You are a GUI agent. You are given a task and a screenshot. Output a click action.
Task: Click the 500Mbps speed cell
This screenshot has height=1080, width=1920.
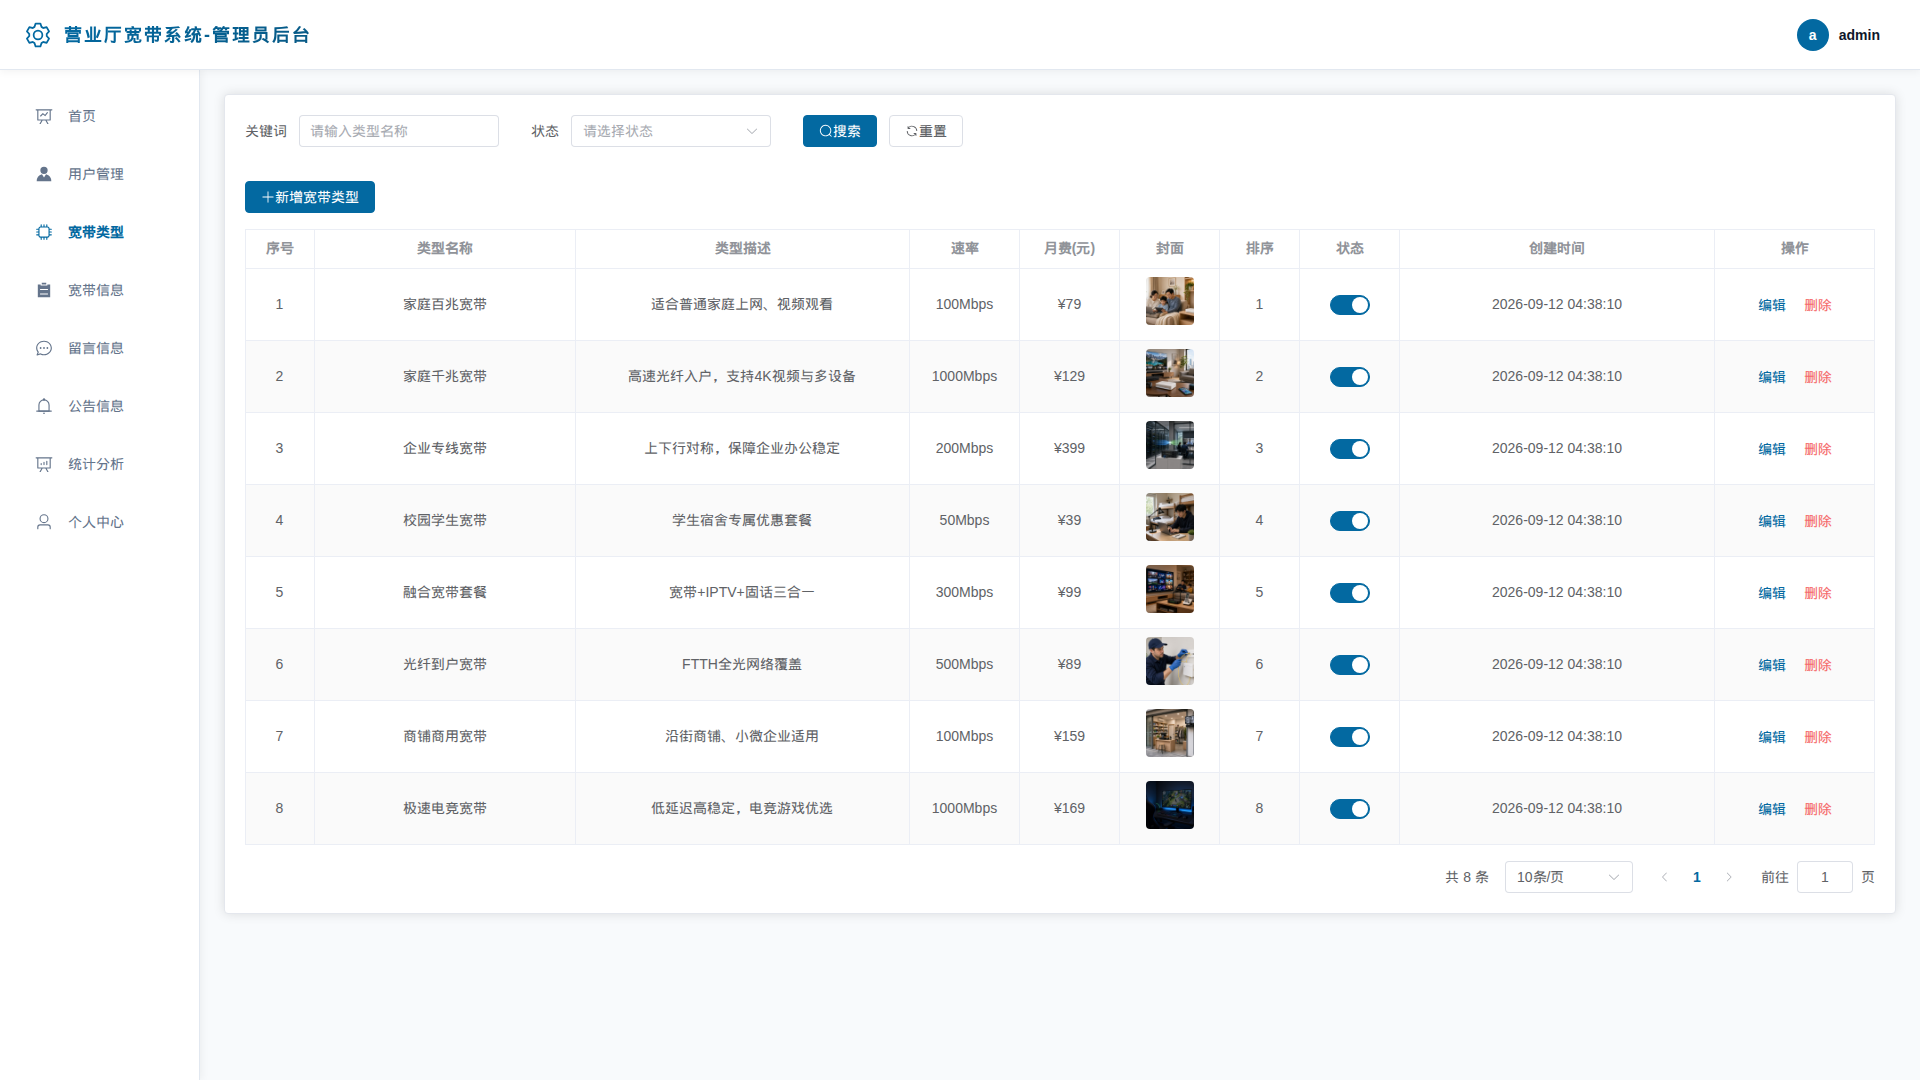(x=964, y=664)
